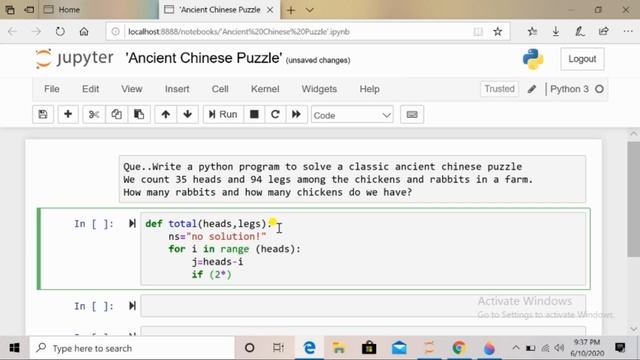Open Google Chrome from the taskbar
The height and width of the screenshot is (360, 640).
click(x=459, y=348)
